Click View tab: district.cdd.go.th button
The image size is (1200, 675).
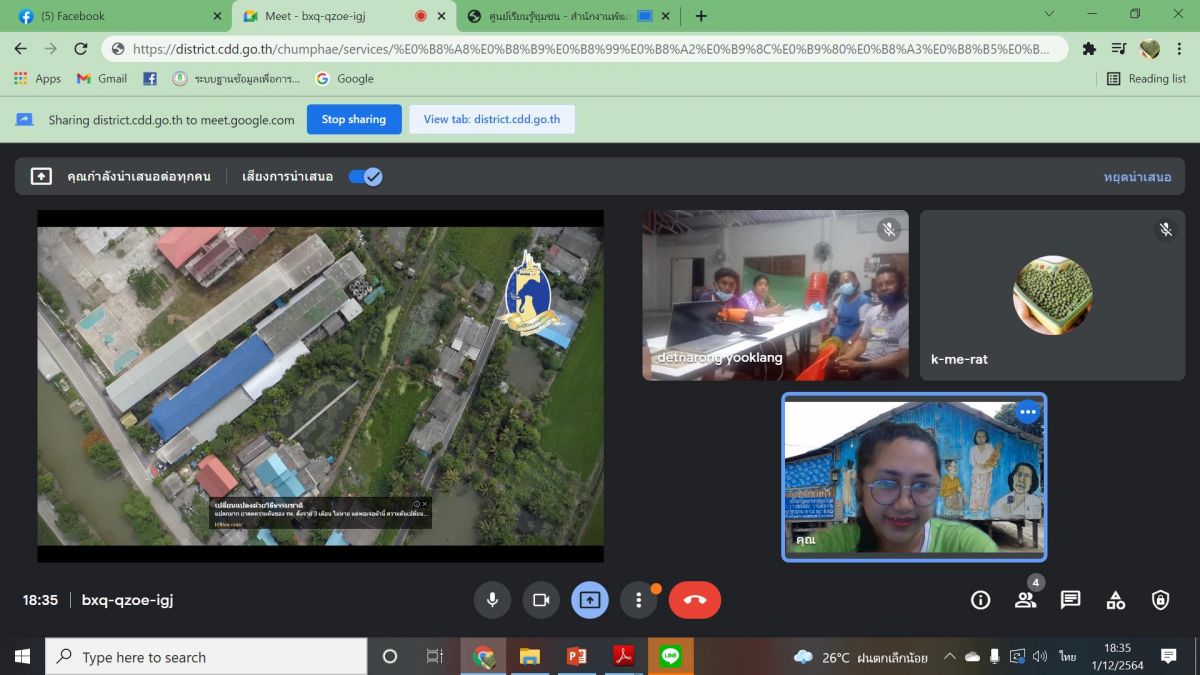tap(491, 119)
